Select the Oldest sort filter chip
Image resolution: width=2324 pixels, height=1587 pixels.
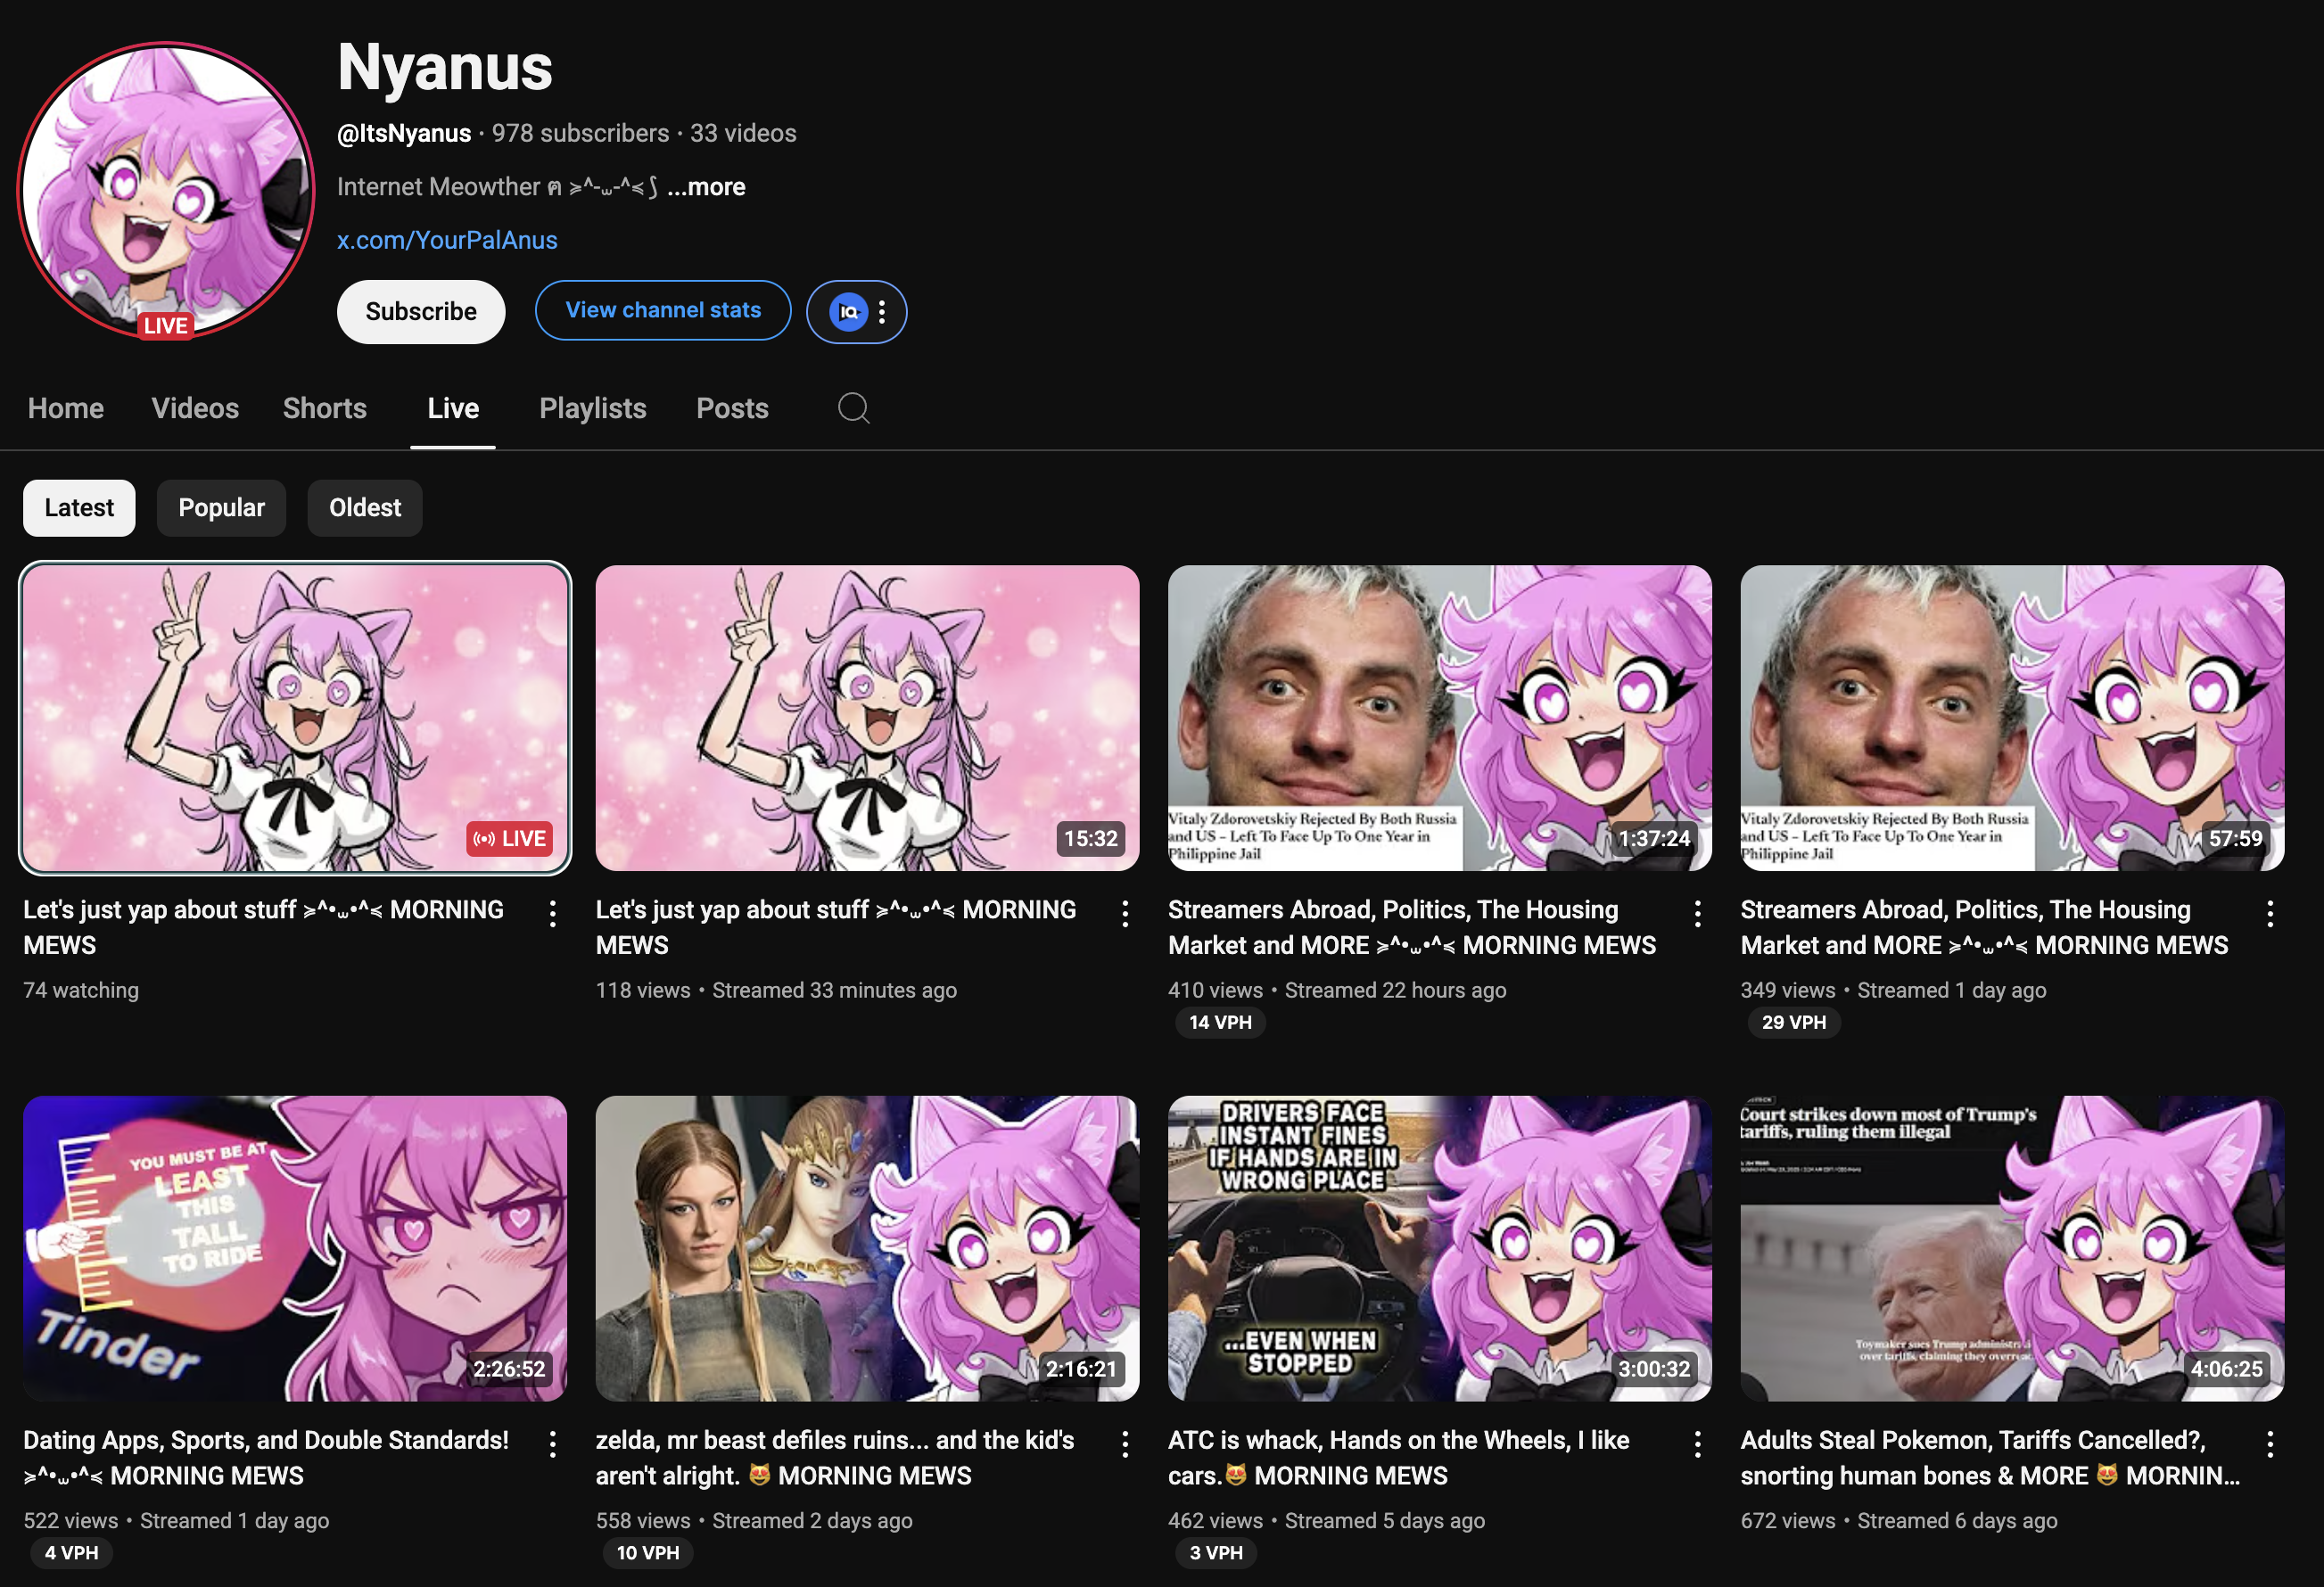click(365, 508)
